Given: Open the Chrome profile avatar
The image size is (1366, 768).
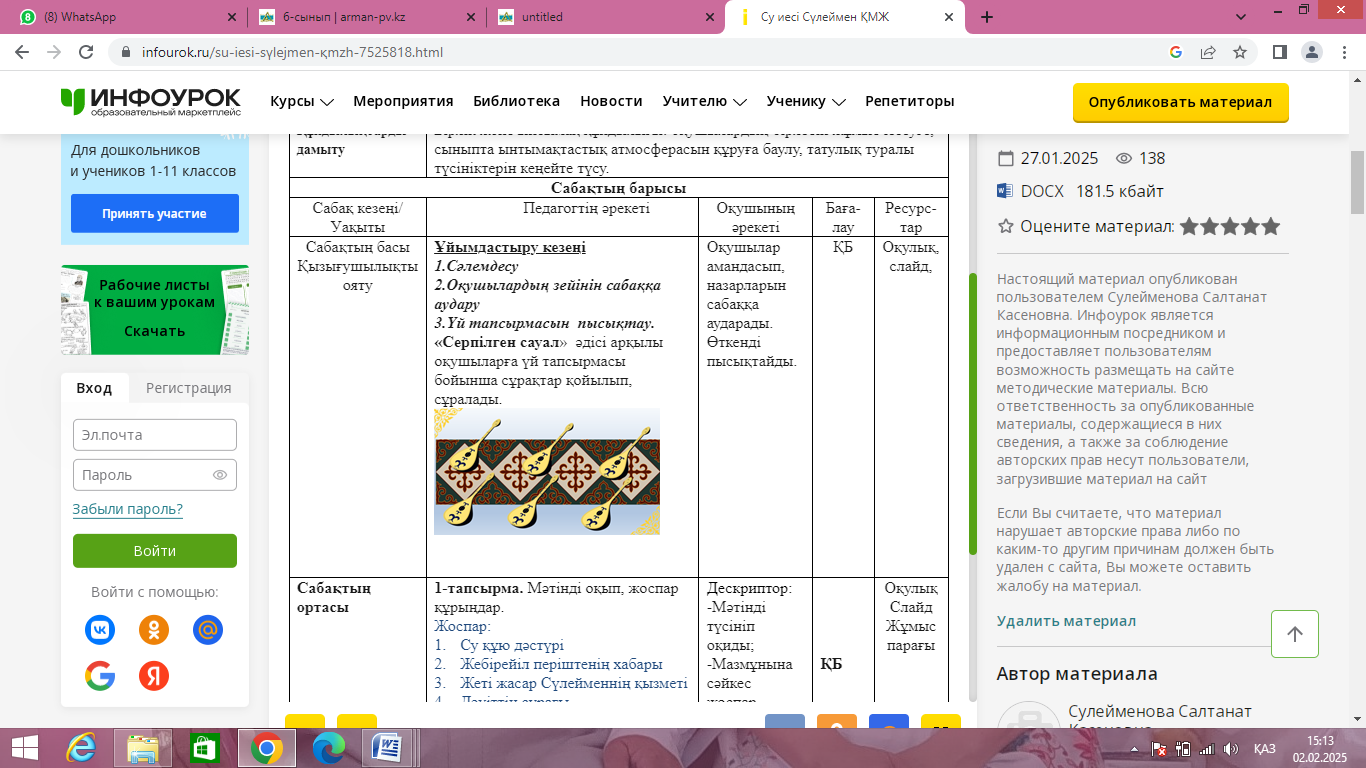Looking at the screenshot, I should point(1311,52).
